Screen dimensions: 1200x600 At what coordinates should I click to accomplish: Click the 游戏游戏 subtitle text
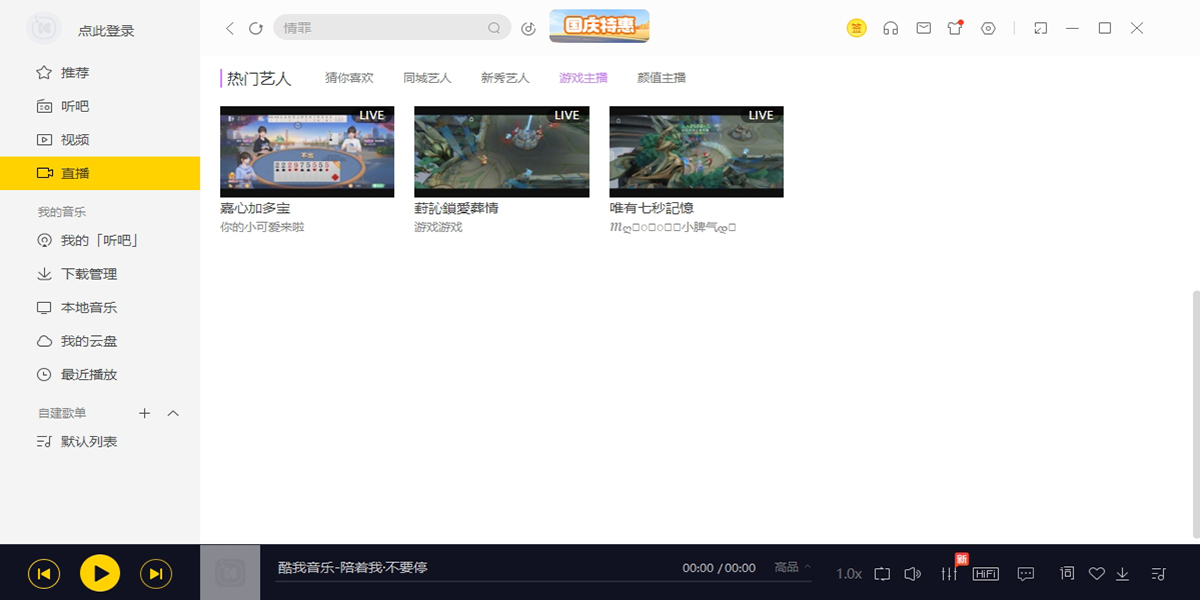click(438, 228)
